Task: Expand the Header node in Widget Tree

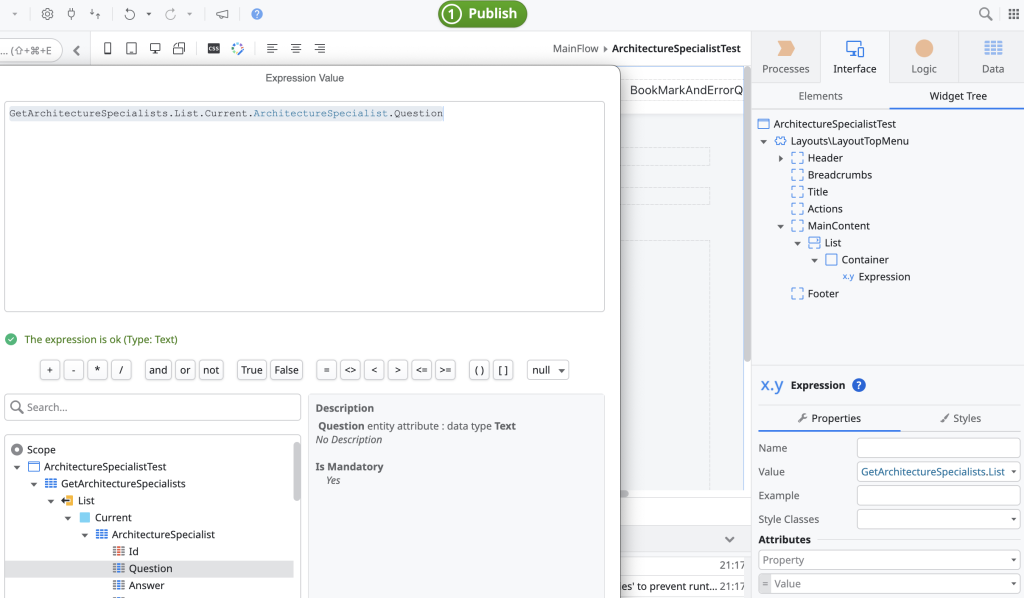Action: tap(780, 158)
